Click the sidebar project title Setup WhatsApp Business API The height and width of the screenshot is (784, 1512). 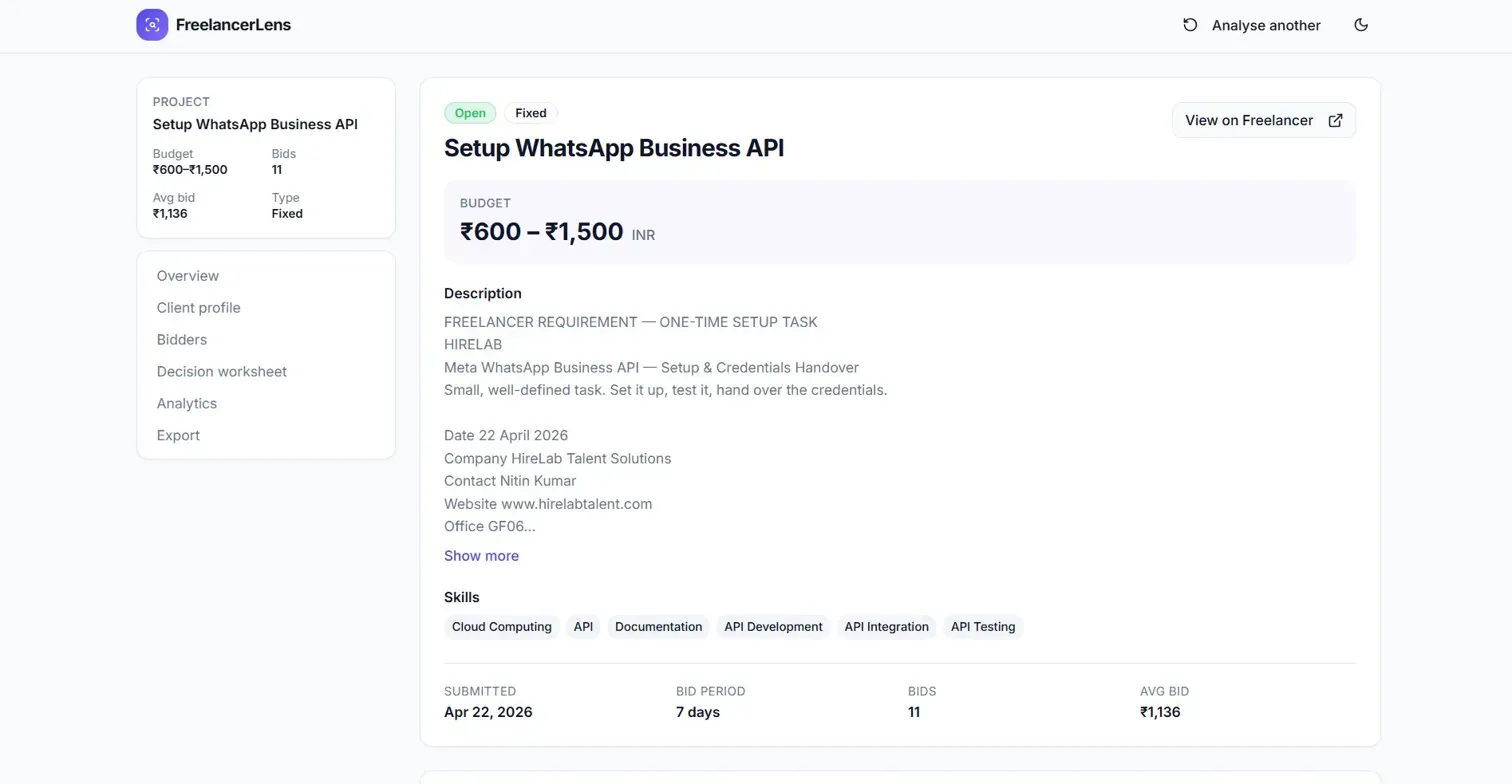pyautogui.click(x=255, y=125)
